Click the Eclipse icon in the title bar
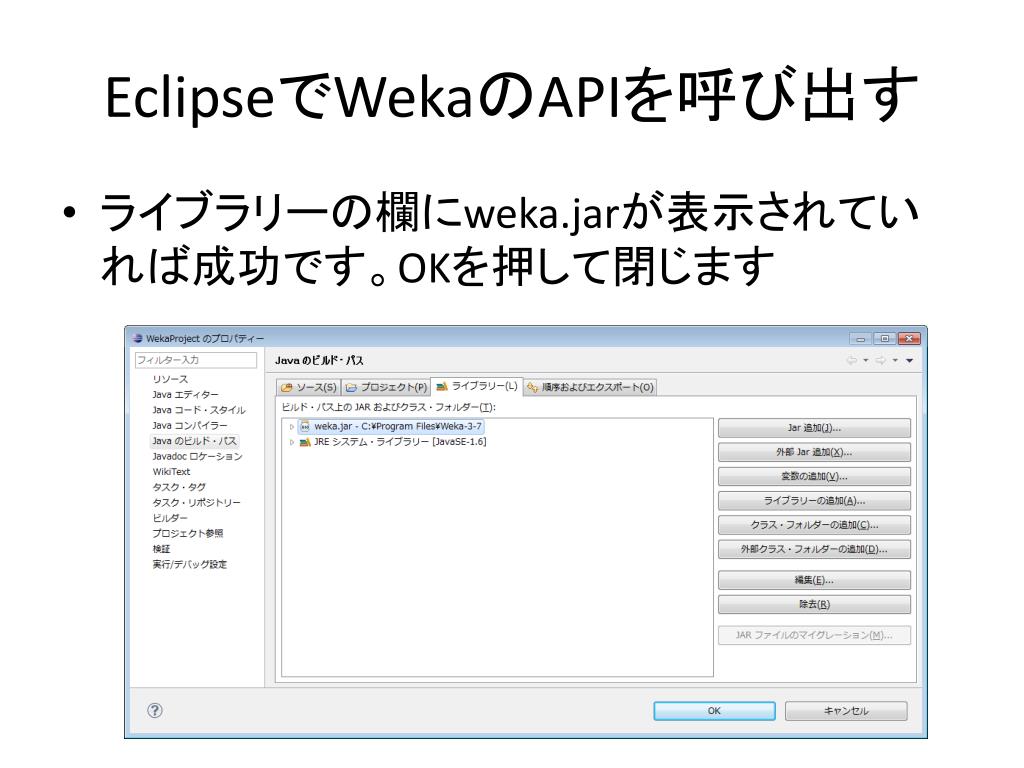Screen dimensions: 1024x768 click(x=138, y=338)
